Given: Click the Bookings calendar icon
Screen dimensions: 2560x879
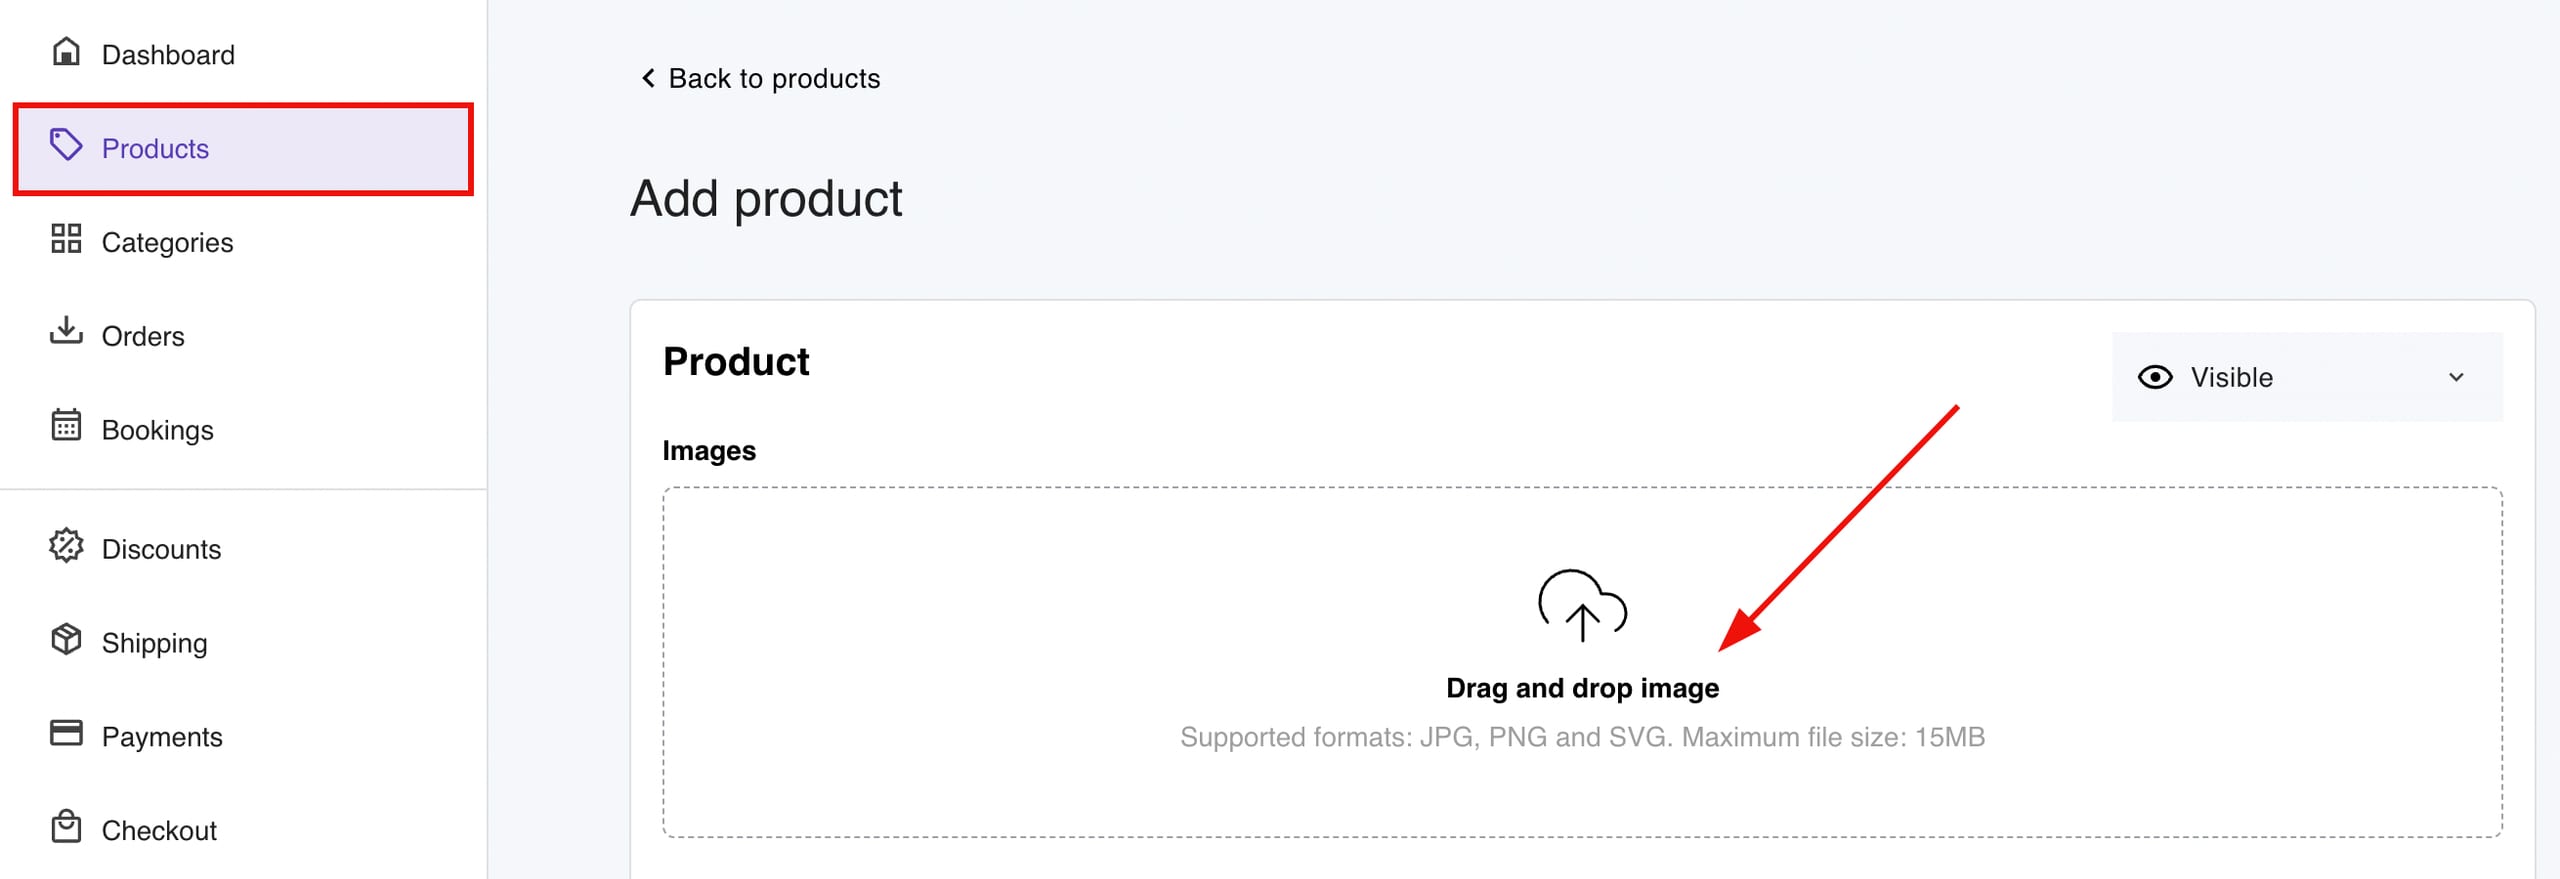Looking at the screenshot, I should tap(66, 426).
